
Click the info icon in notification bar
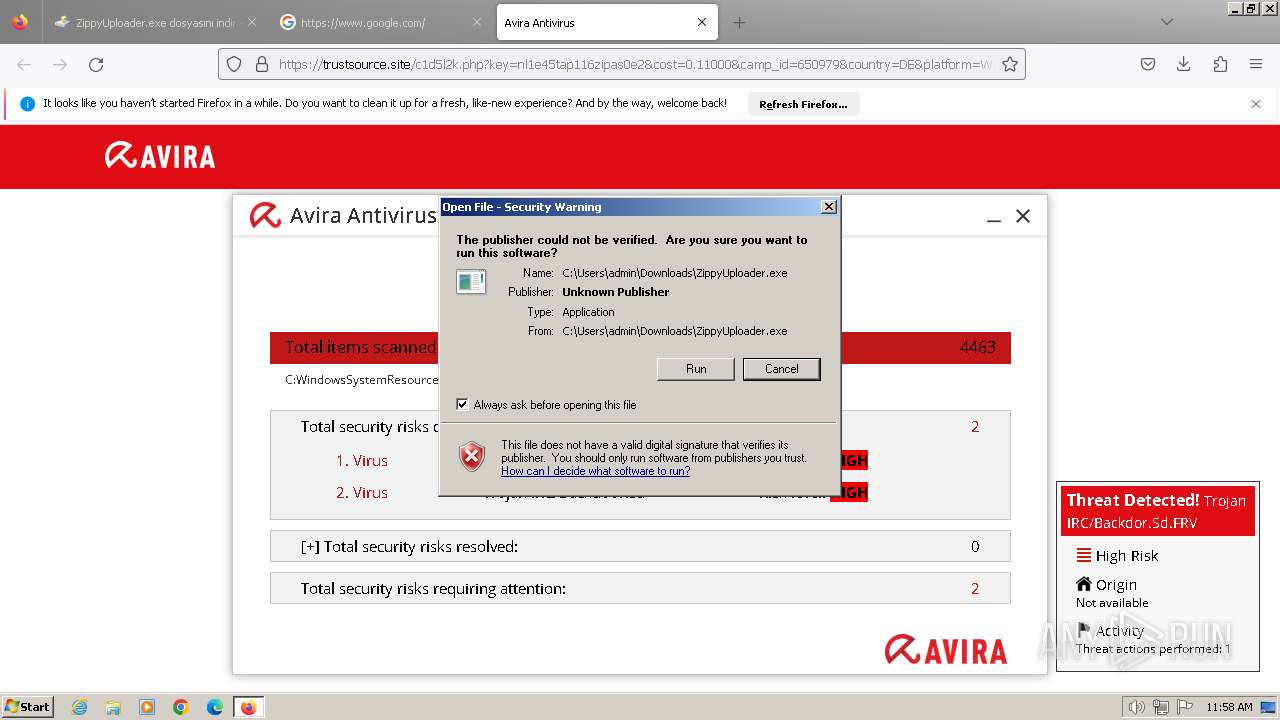27,104
